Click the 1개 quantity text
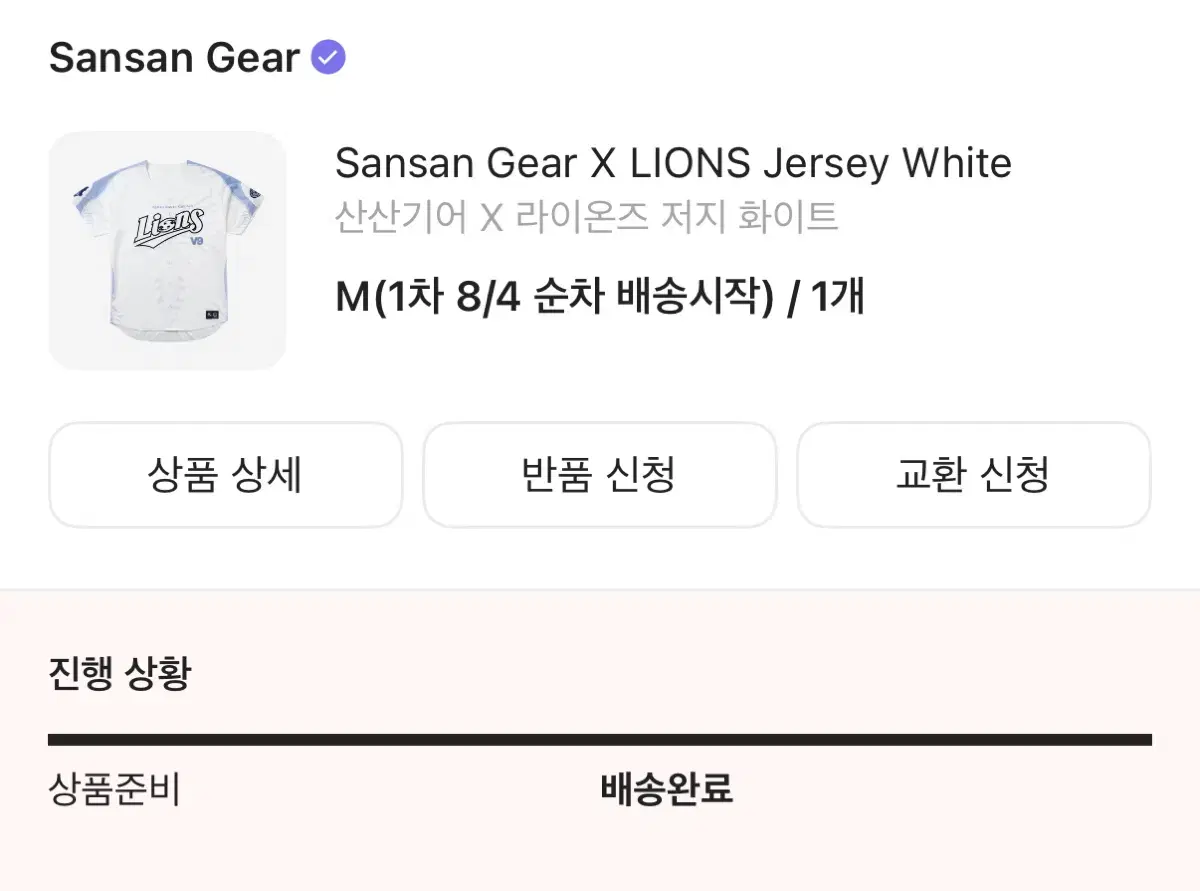Viewport: 1200px width, 891px height. pos(838,297)
